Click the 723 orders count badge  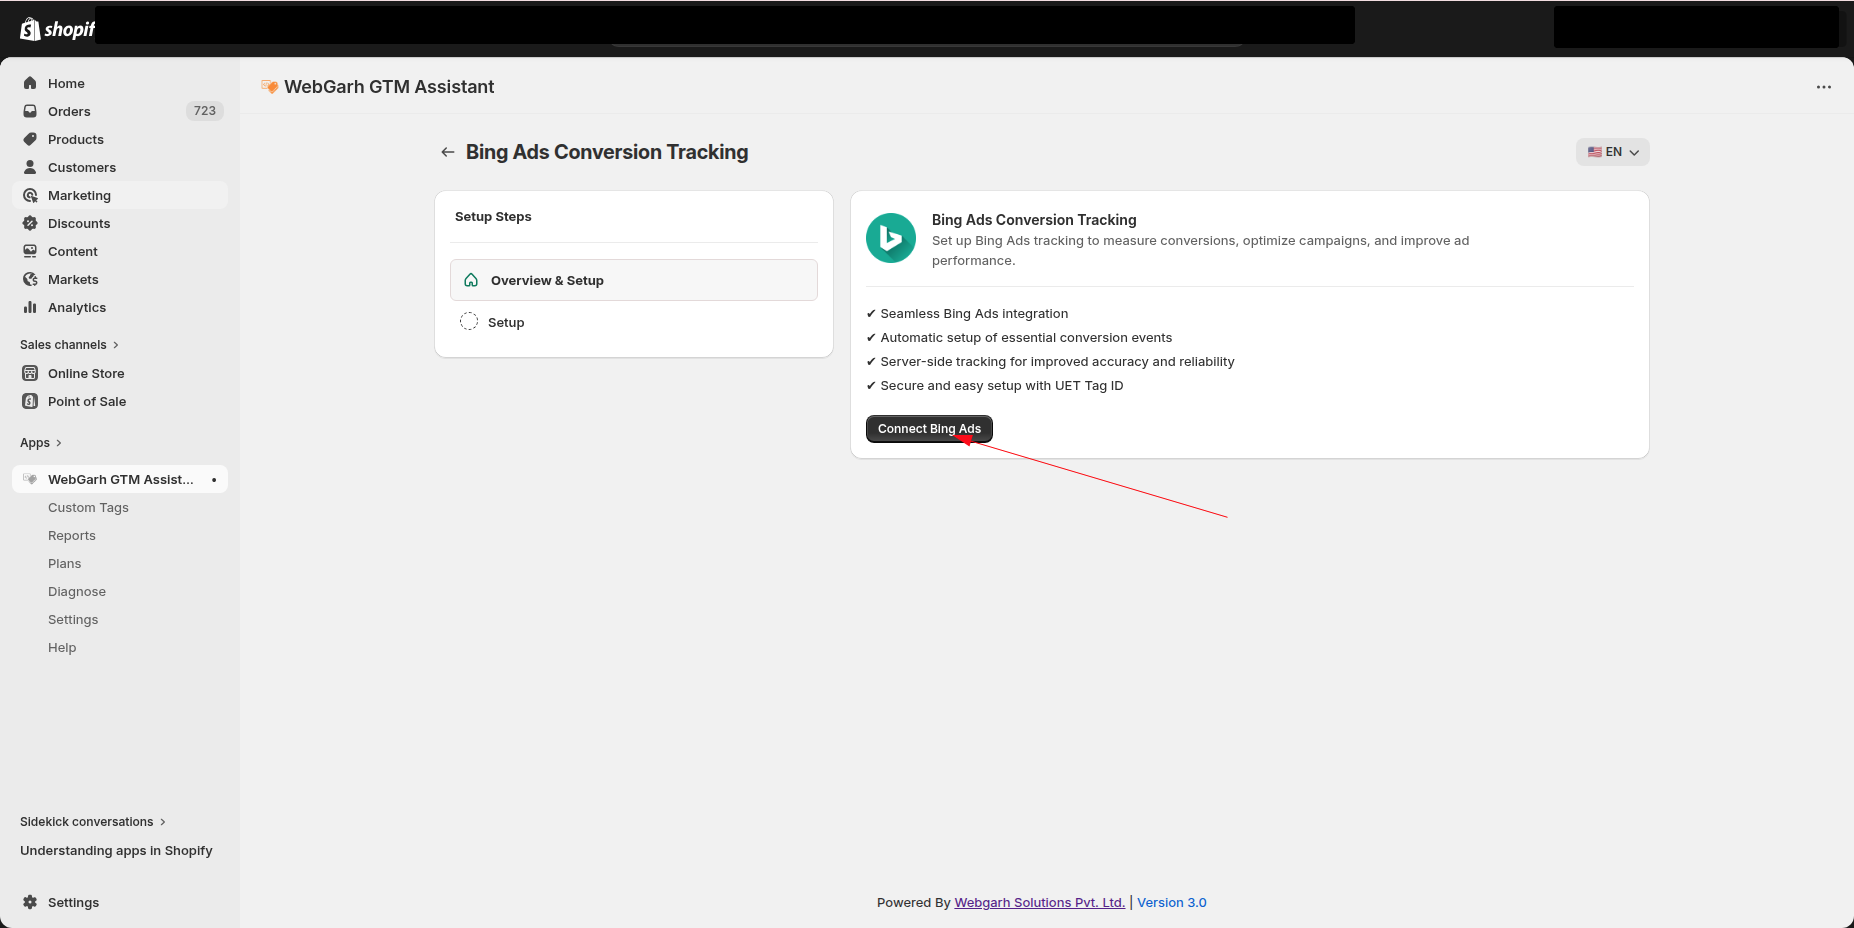[x=204, y=111]
